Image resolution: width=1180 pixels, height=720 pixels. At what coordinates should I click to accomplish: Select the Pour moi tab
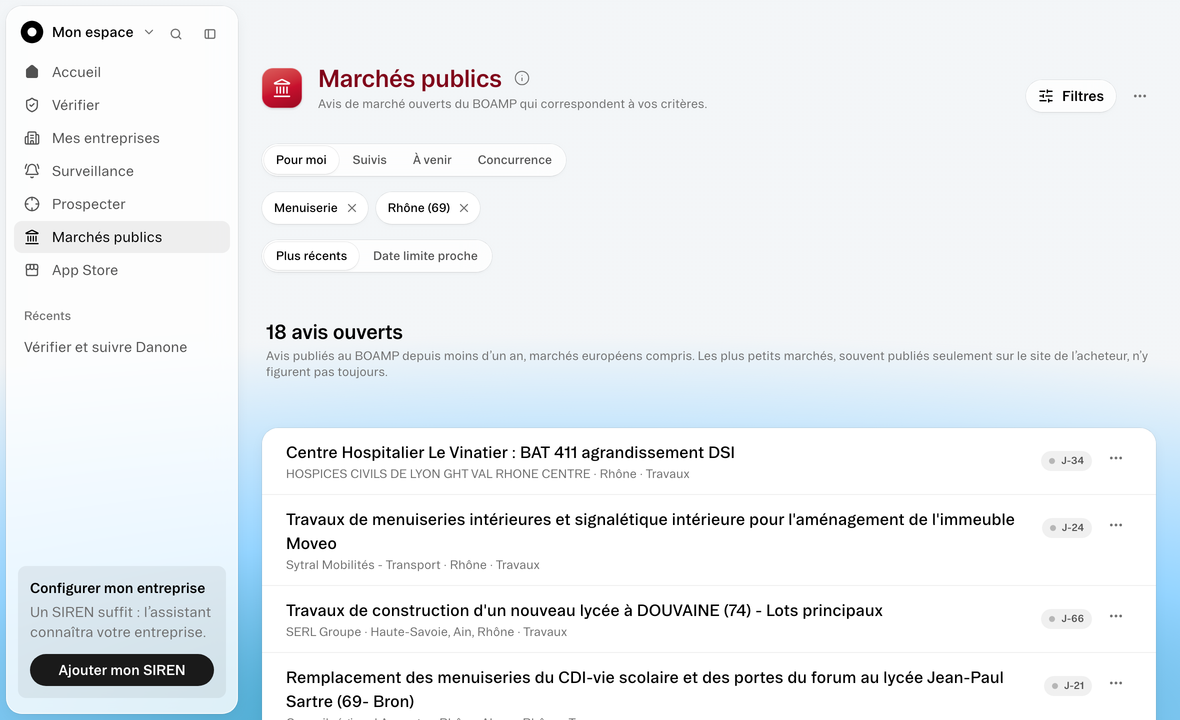tap(301, 160)
